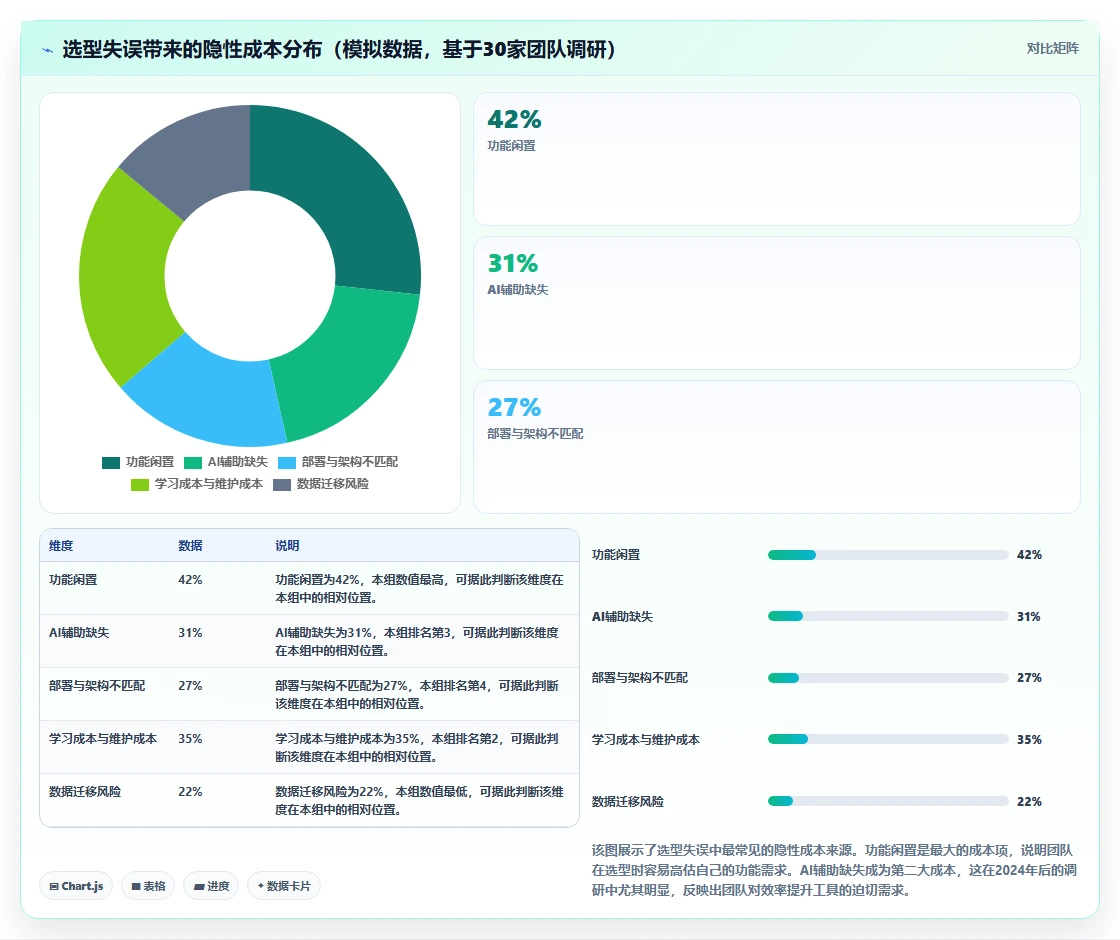This screenshot has width=1120, height=940.
Task: Click the 功能闲置 progress bar
Action: (888, 555)
